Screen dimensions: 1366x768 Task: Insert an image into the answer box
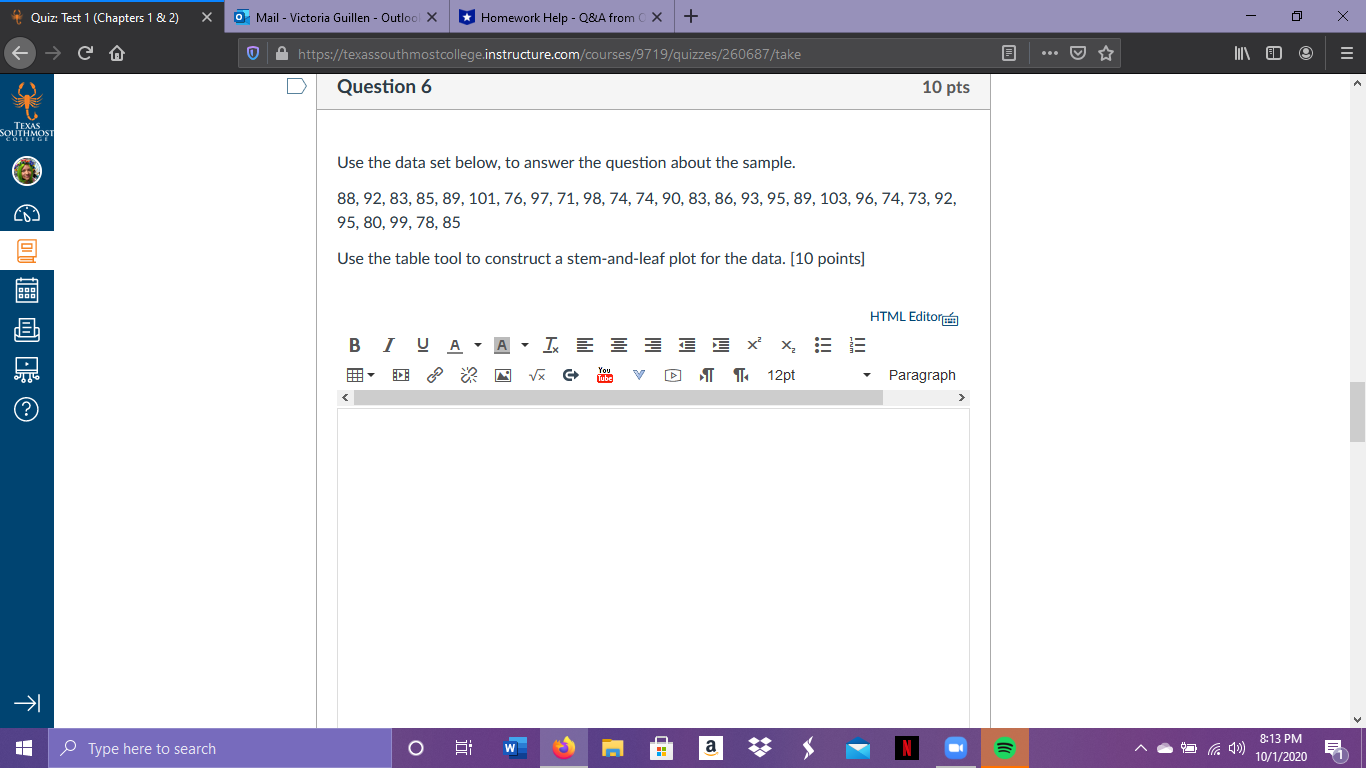tap(503, 375)
